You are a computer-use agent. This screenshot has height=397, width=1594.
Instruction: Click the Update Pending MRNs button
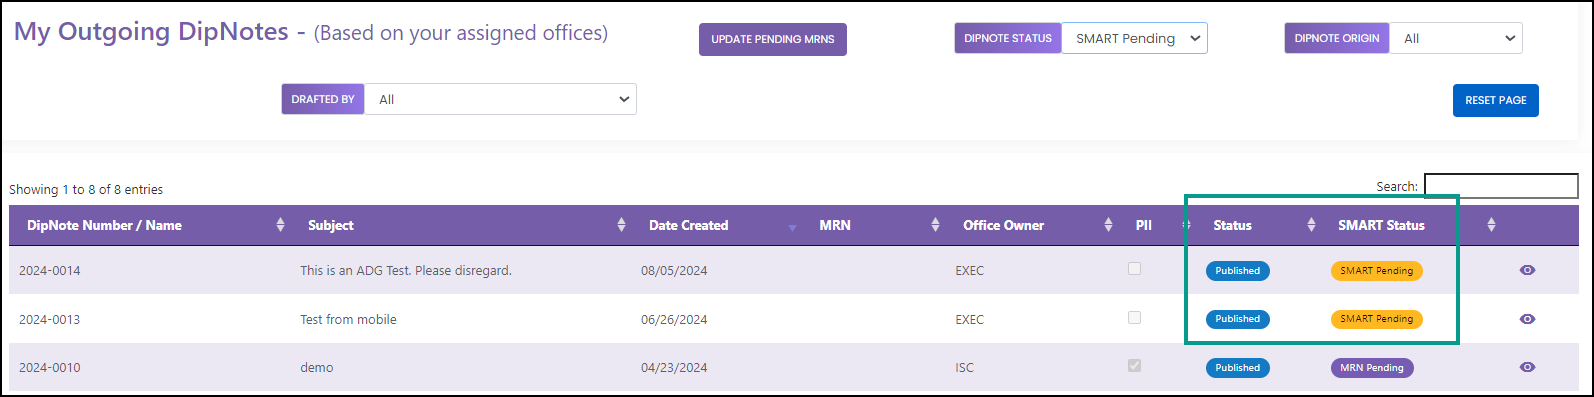[x=773, y=39]
